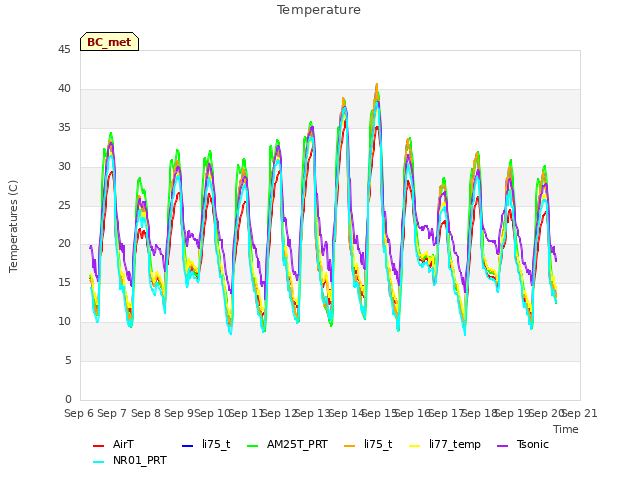The image size is (640, 480).
Task: Toggle the Tsonic legend label
Action: click(x=533, y=444)
